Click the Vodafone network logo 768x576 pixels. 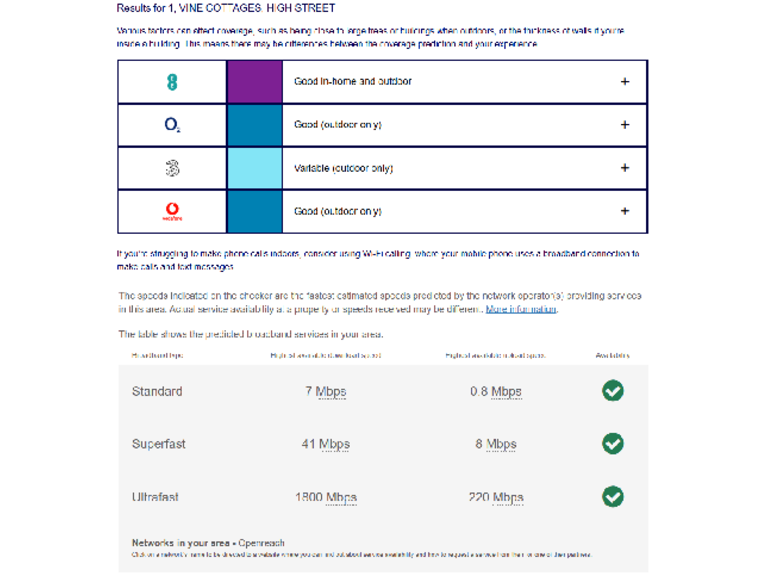(172, 211)
